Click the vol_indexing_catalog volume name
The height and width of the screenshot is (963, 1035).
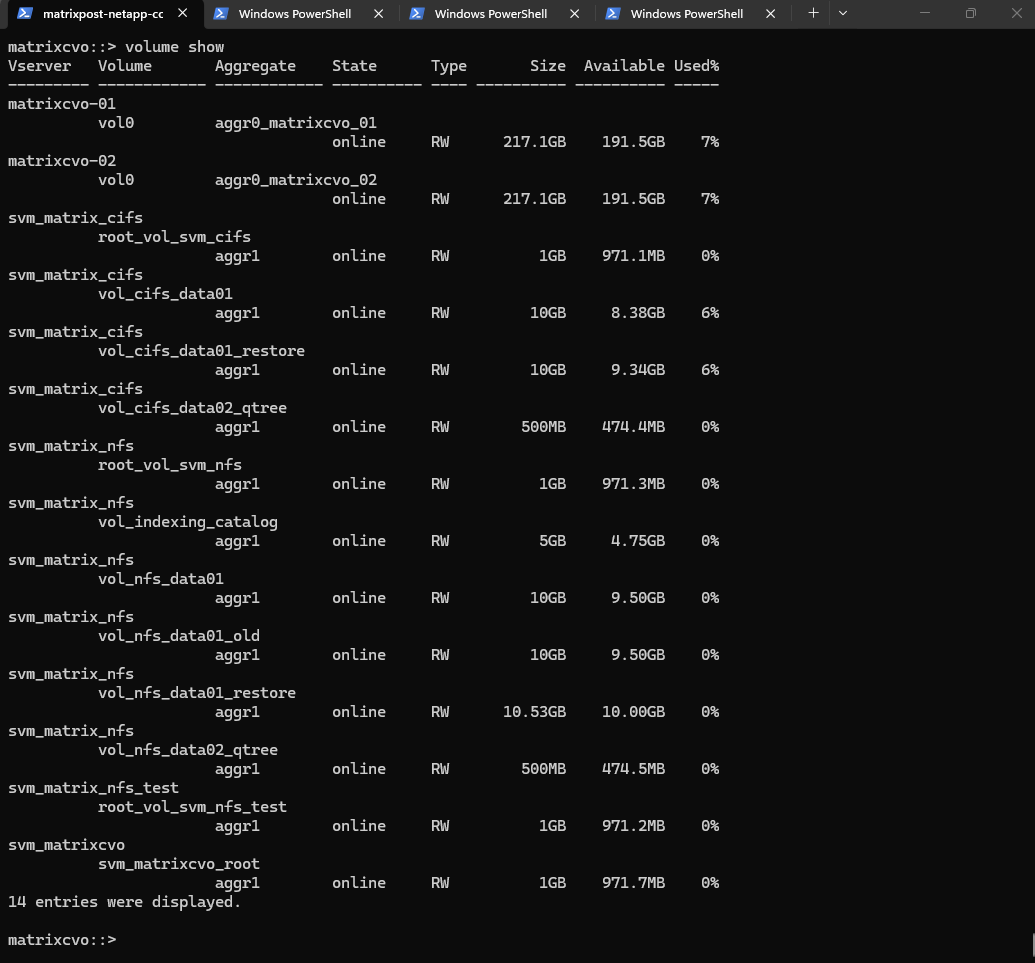187,522
